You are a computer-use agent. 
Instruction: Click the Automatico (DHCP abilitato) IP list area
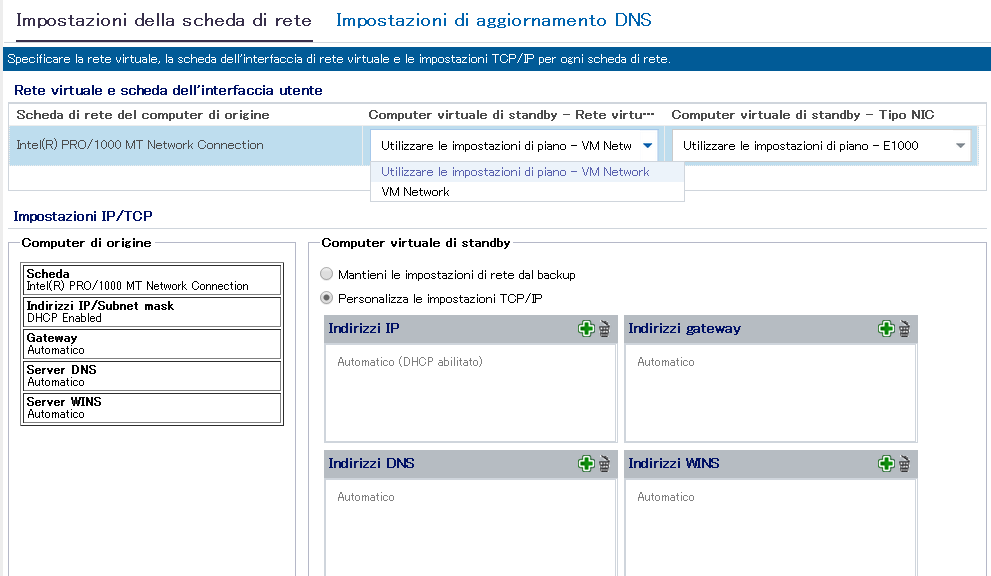pyautogui.click(x=470, y=393)
